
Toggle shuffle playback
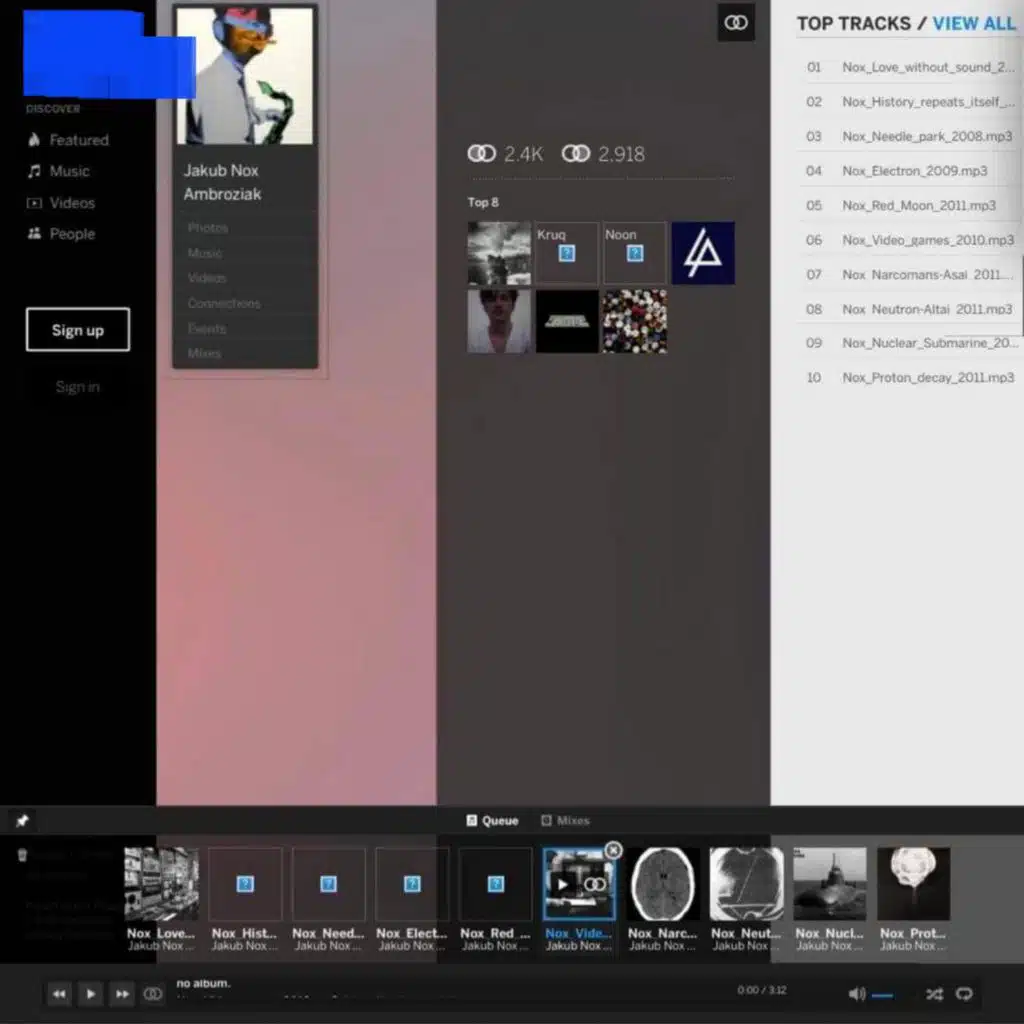[x=935, y=994]
